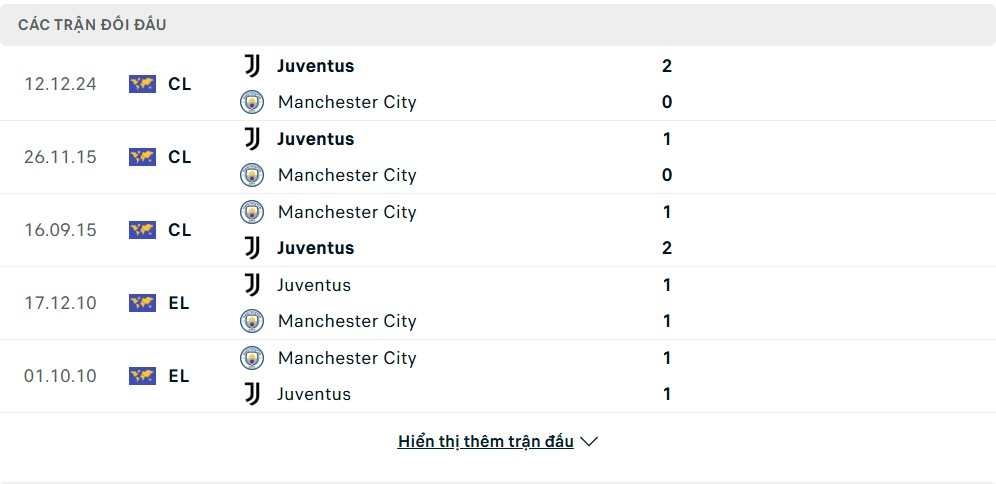Click Juventus crest in 16.09.15 match
The height and width of the screenshot is (484, 996).
(x=252, y=248)
